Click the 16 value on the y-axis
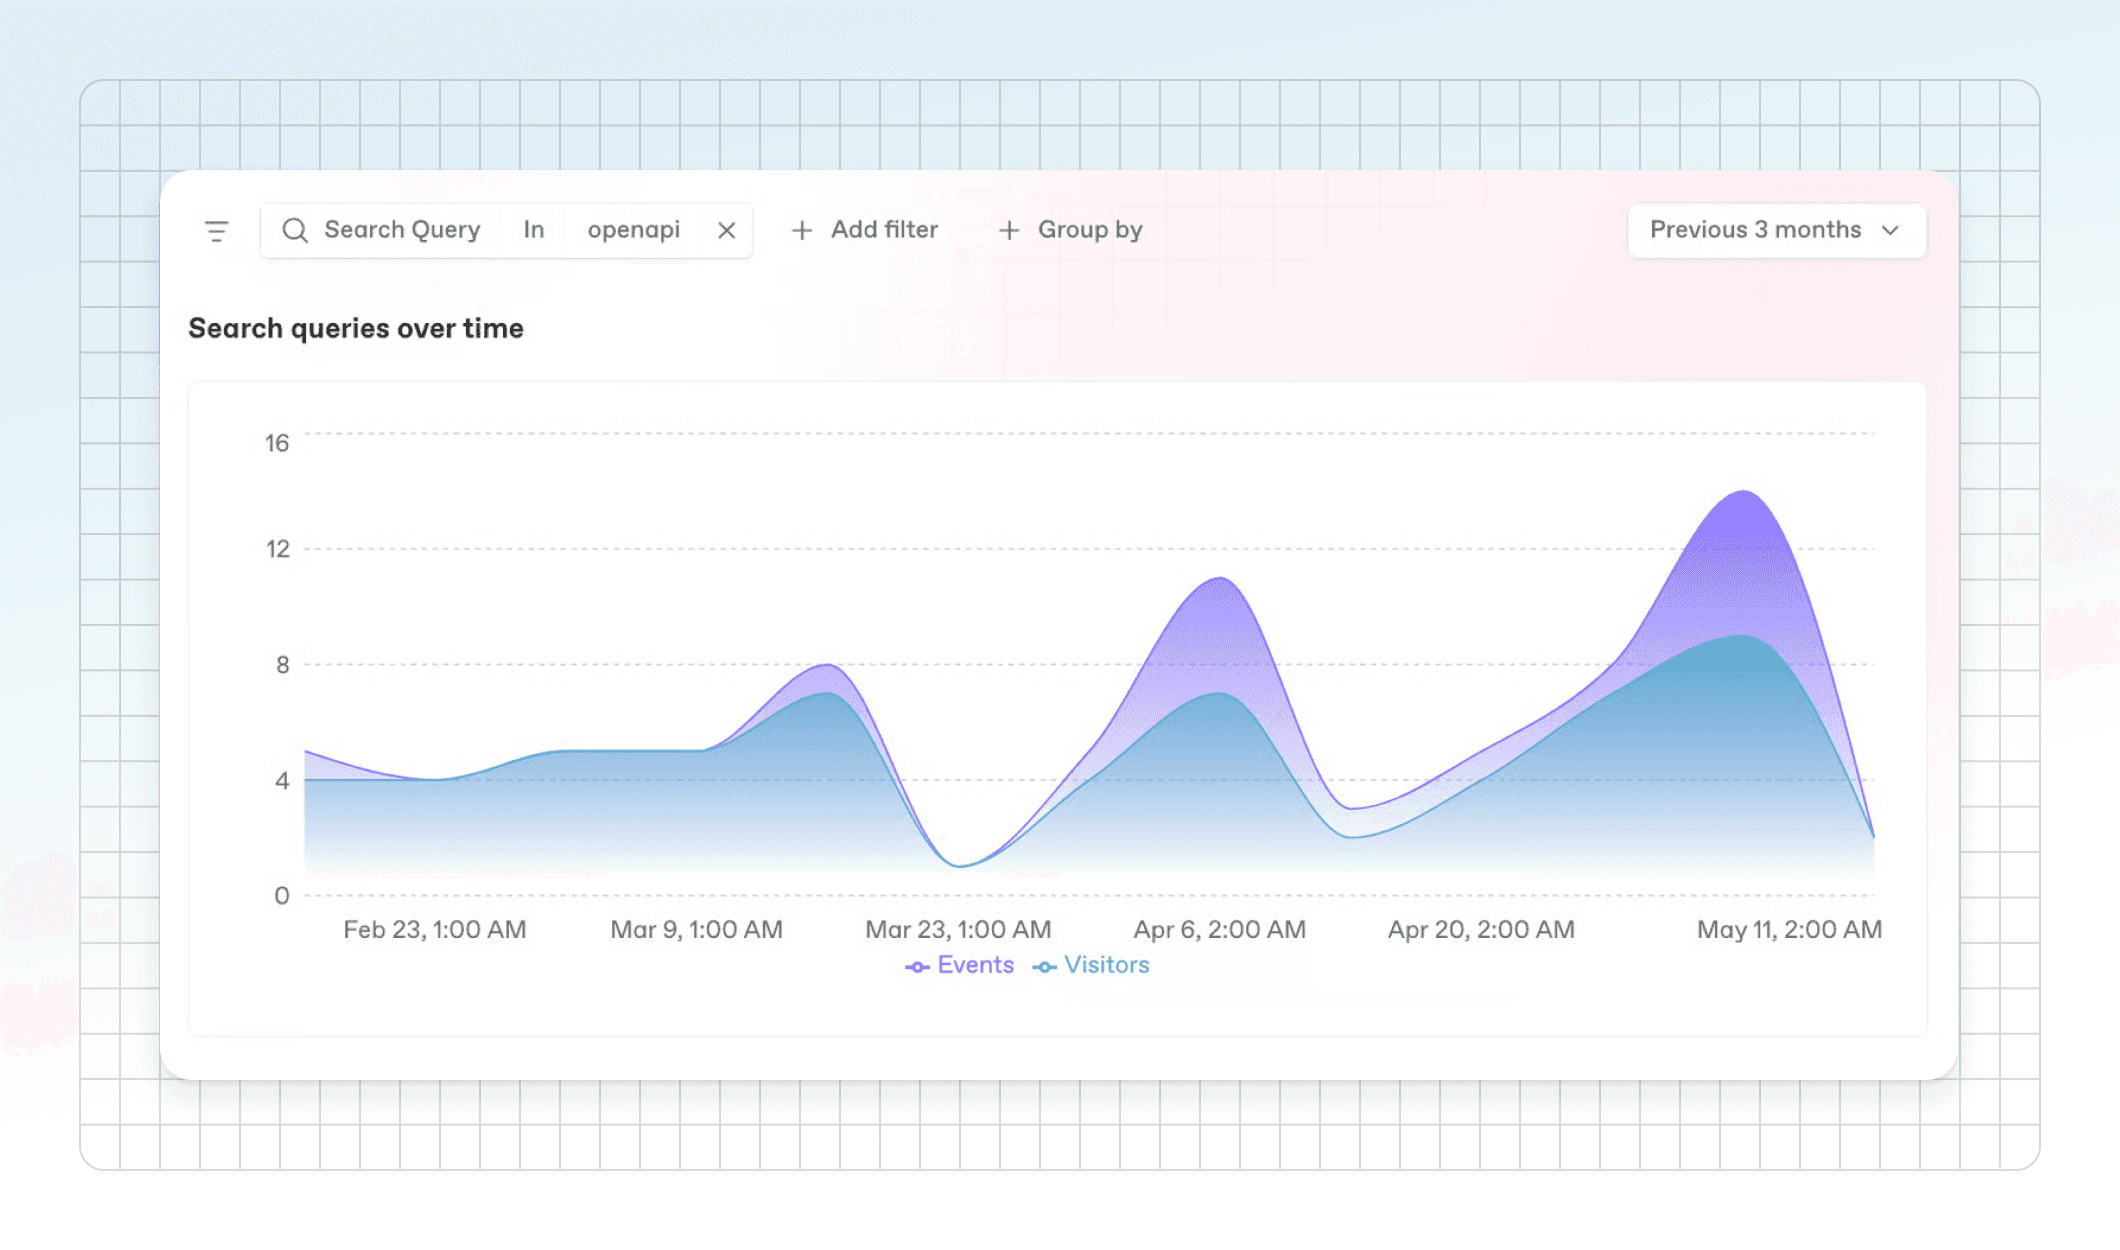Viewport: 2120px width, 1250px height. [277, 443]
